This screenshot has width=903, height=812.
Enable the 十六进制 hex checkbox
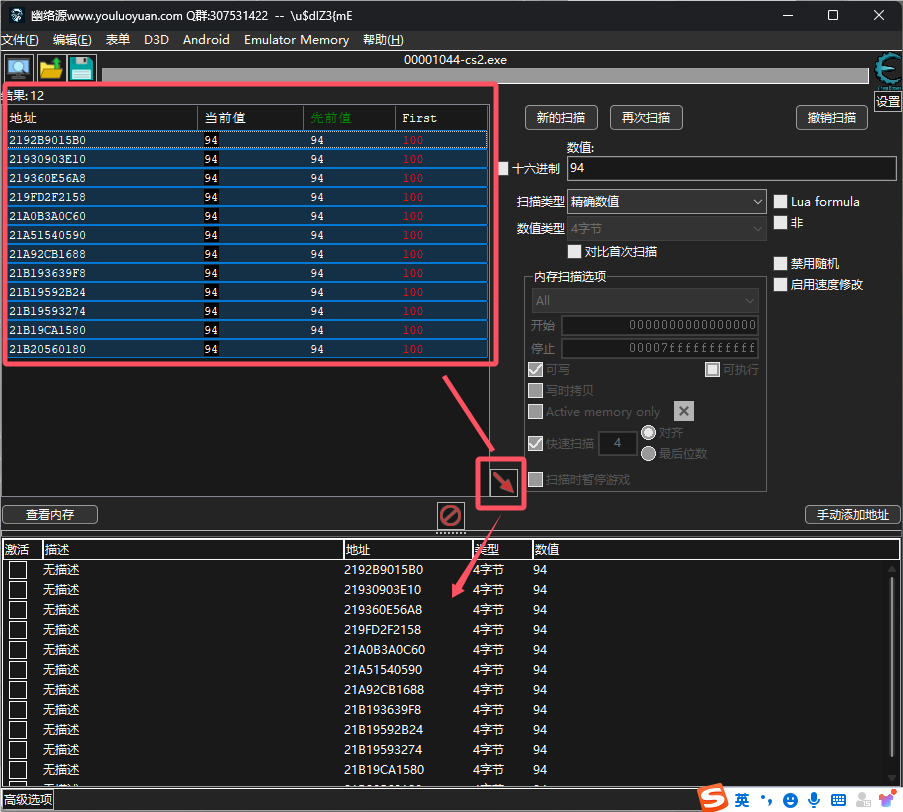tap(504, 169)
